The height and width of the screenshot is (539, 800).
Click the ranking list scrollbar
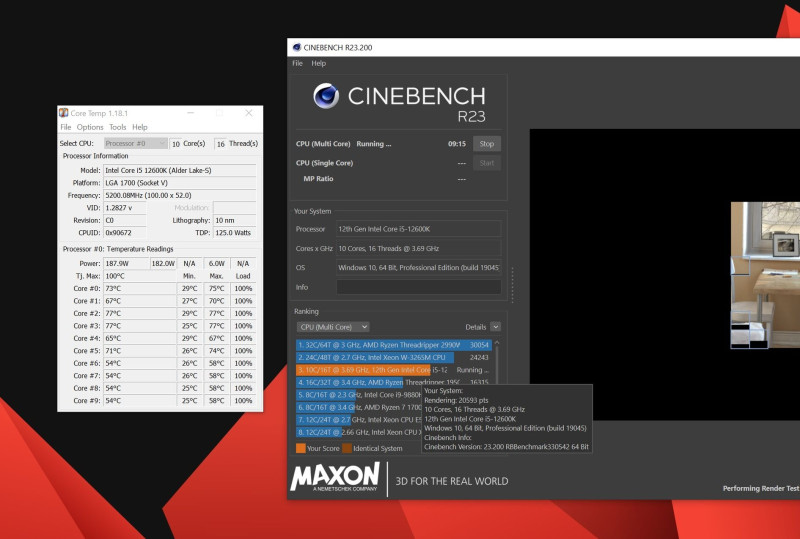tap(497, 362)
